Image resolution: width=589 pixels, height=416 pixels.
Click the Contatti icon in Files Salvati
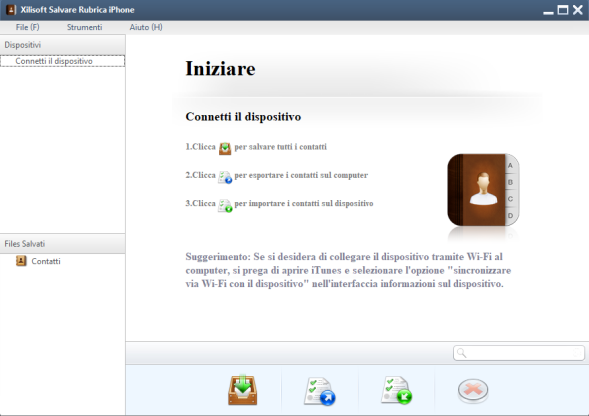[21, 261]
